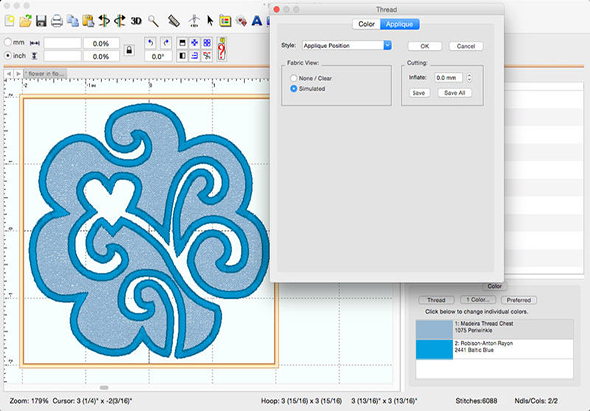The width and height of the screenshot is (590, 411).
Task: Close the Thread dialog with red button
Action: (x=277, y=9)
